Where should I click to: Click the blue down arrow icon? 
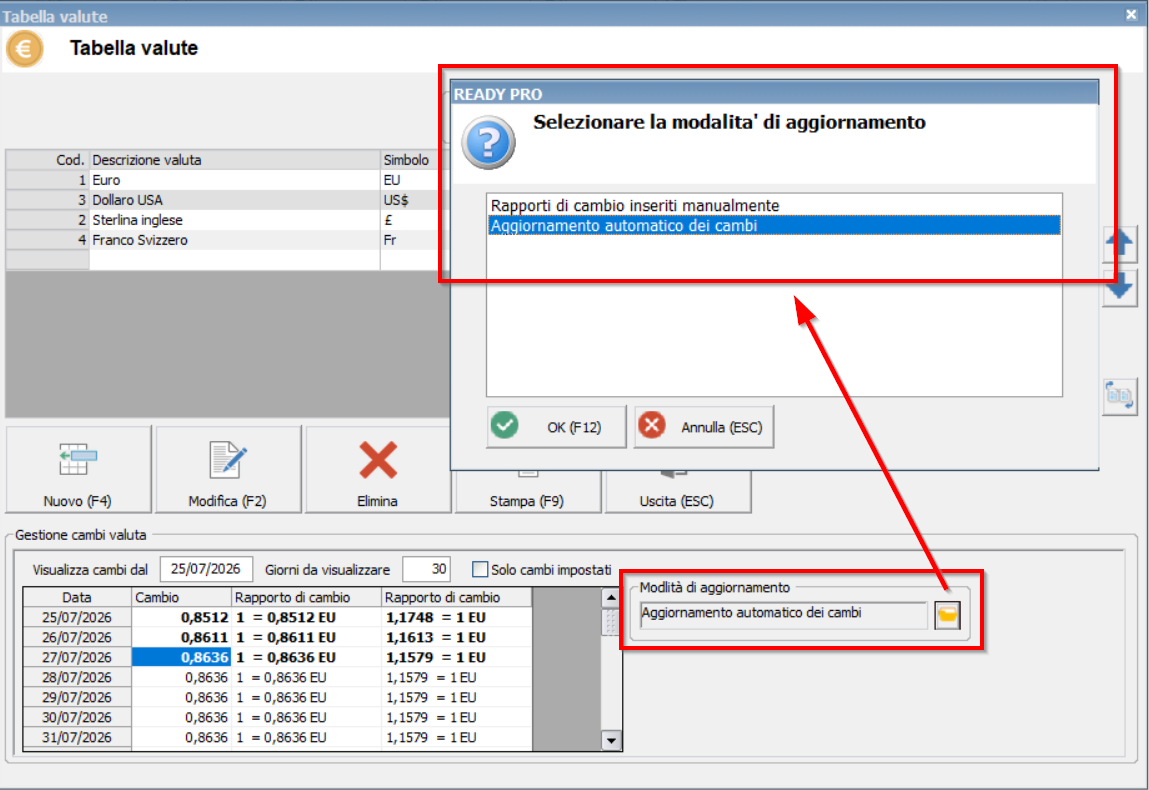click(x=1120, y=287)
